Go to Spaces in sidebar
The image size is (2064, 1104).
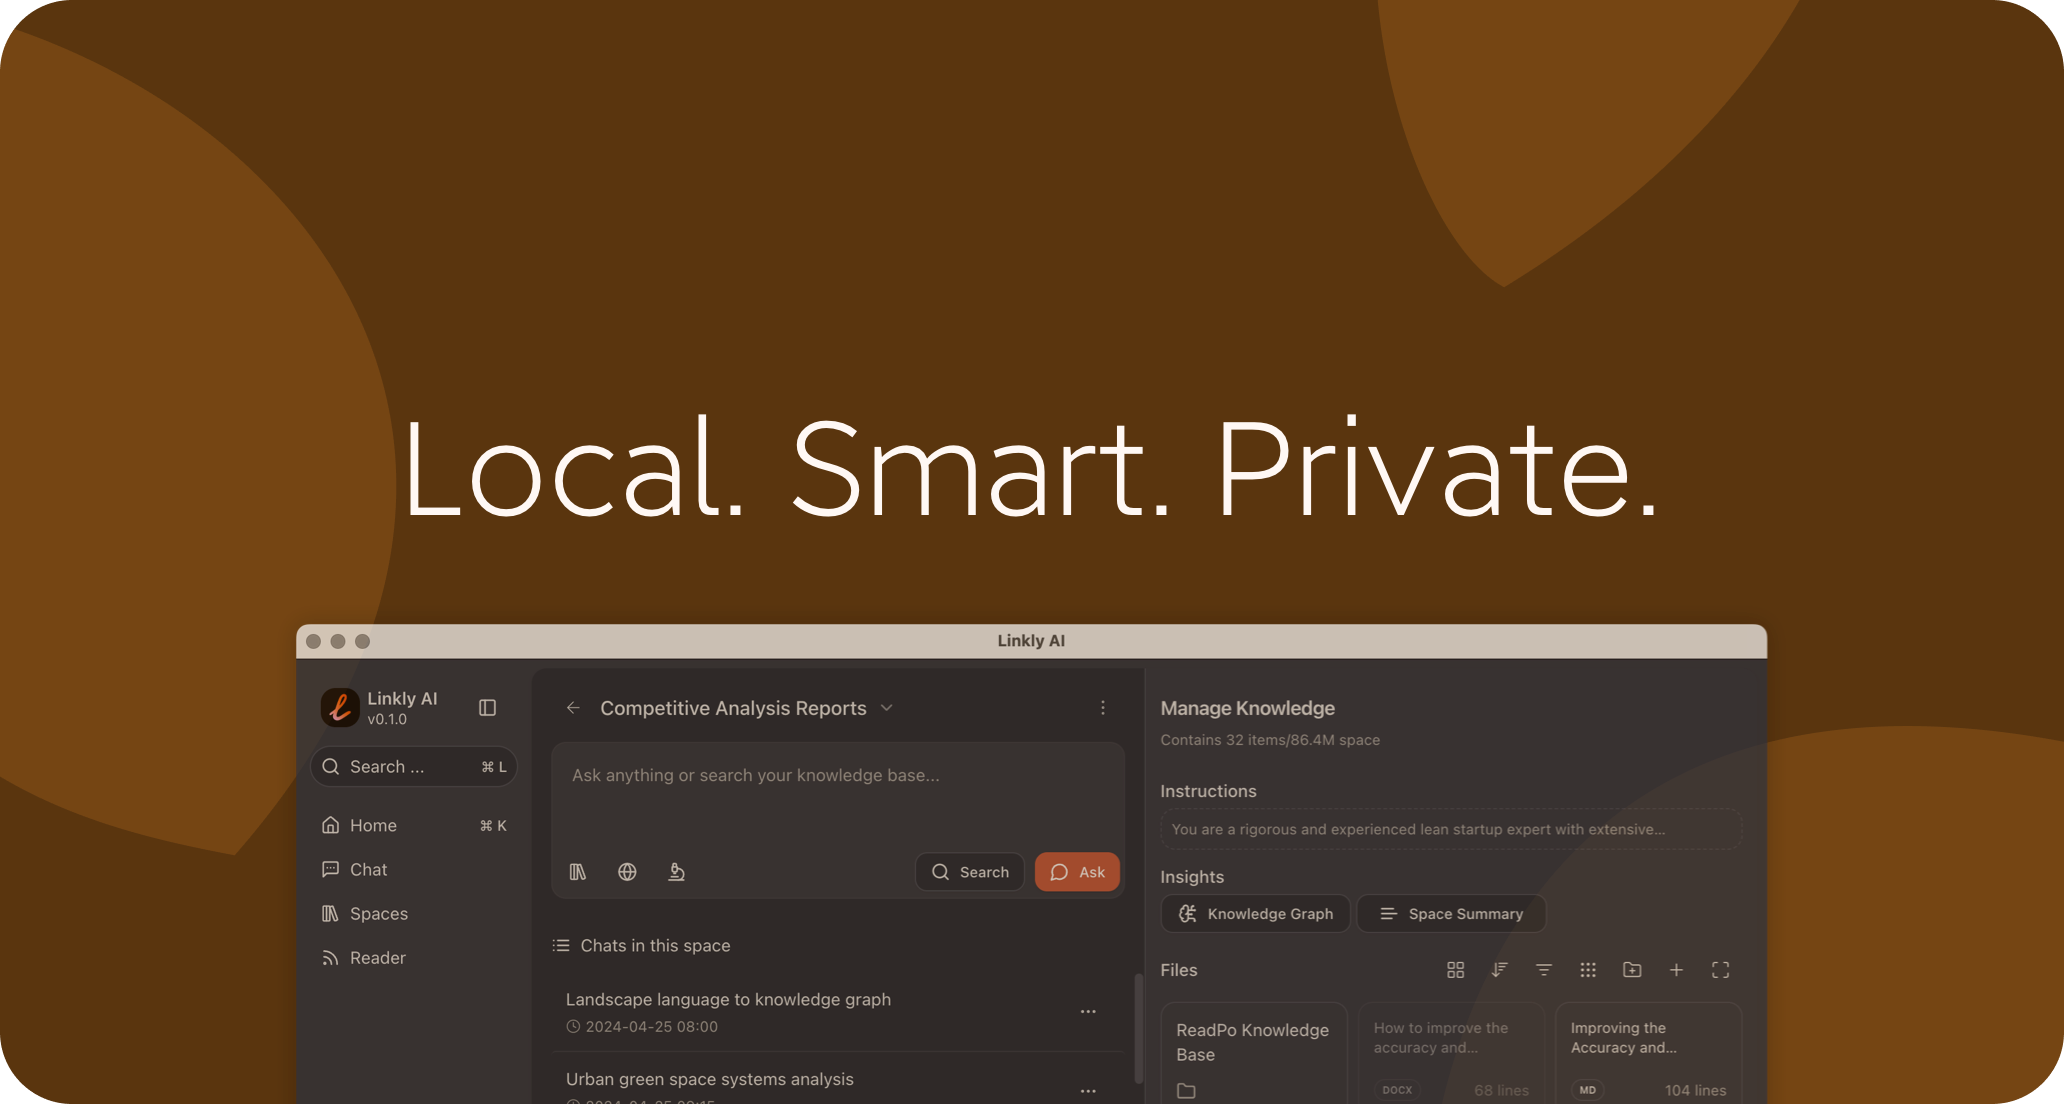point(378,913)
